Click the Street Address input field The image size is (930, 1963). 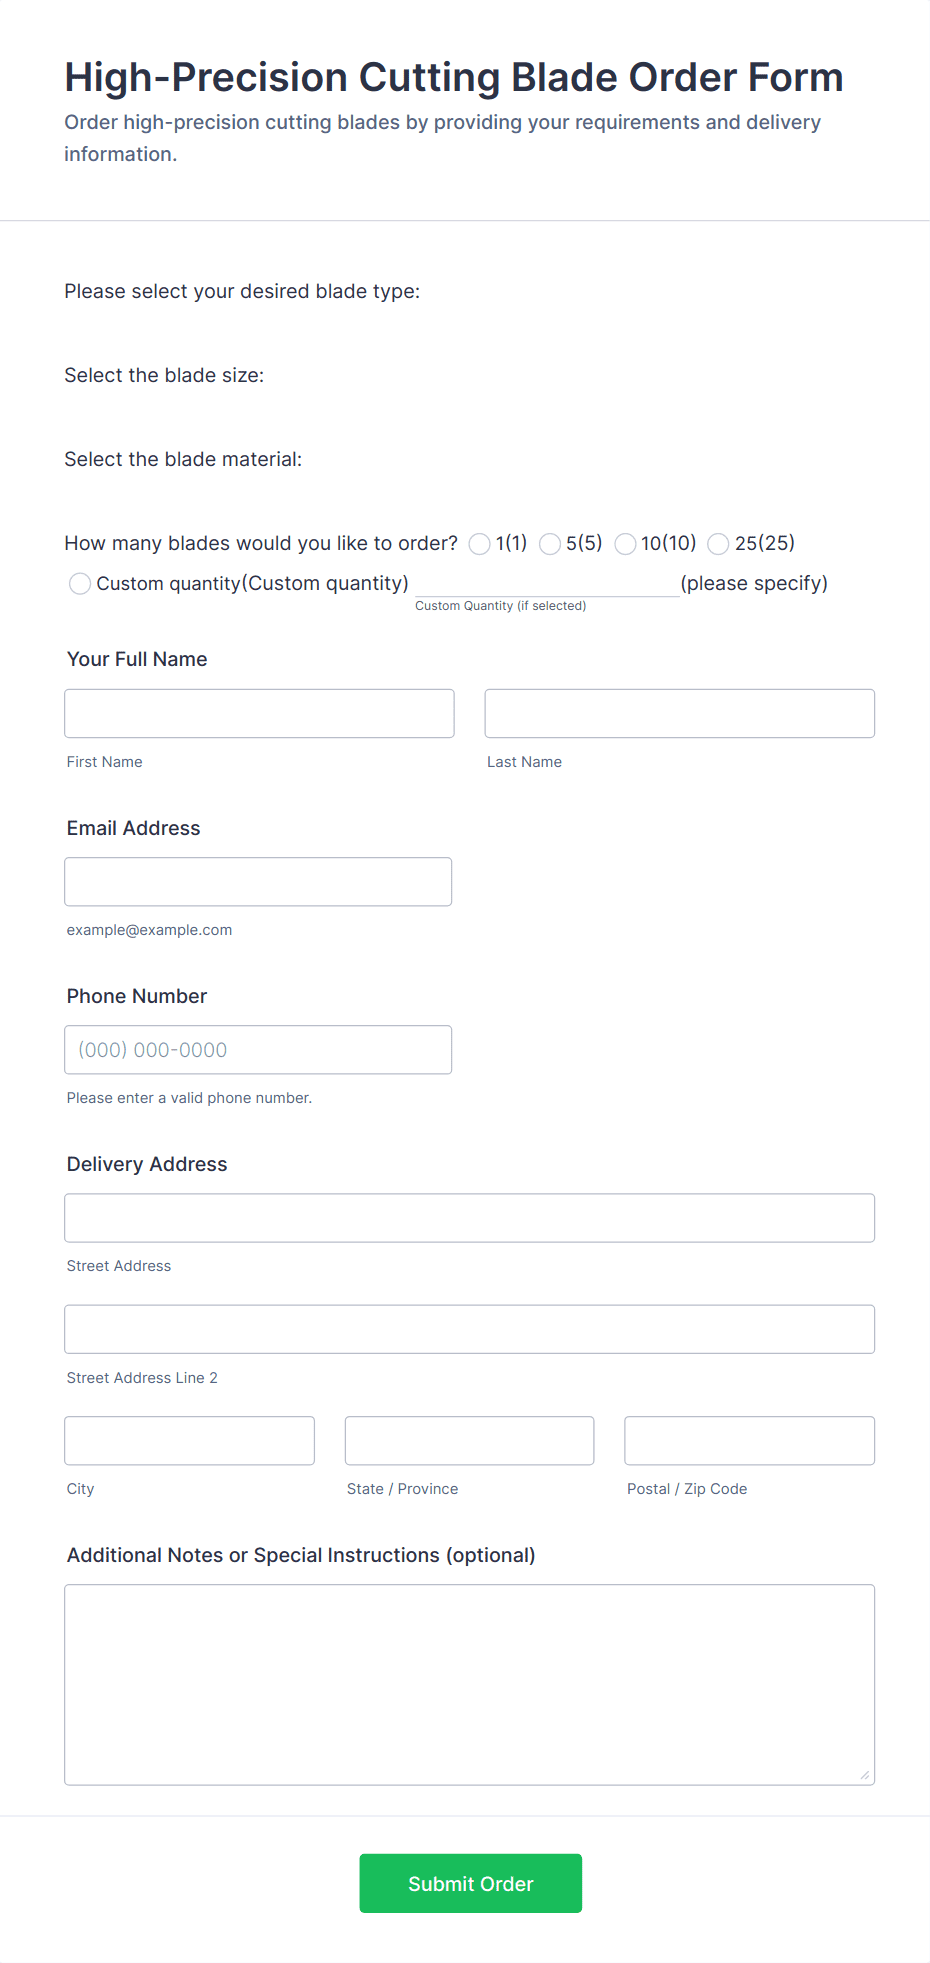point(469,1217)
